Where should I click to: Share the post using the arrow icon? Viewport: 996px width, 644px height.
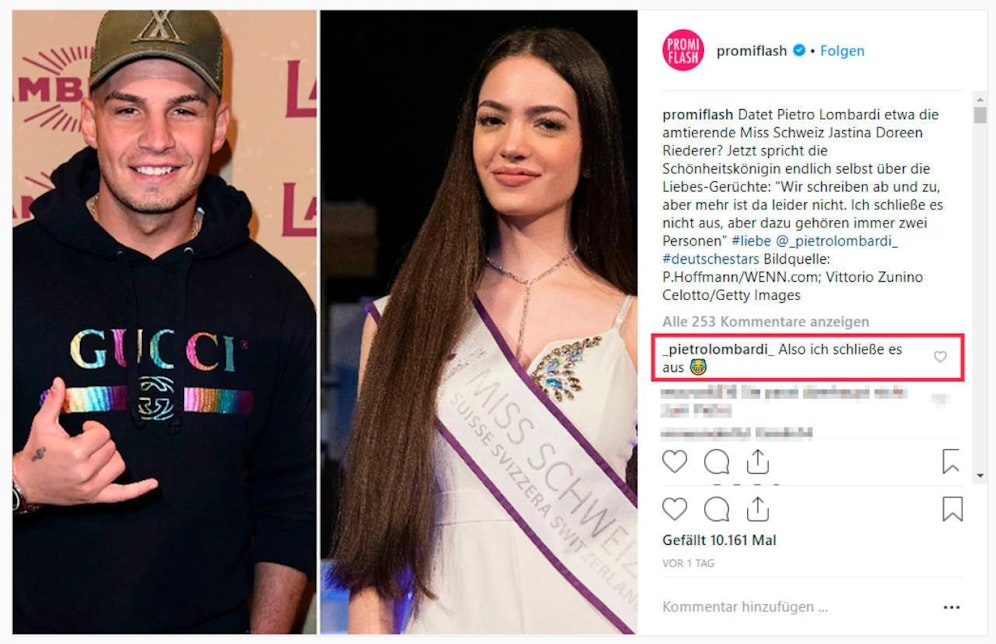tap(757, 461)
